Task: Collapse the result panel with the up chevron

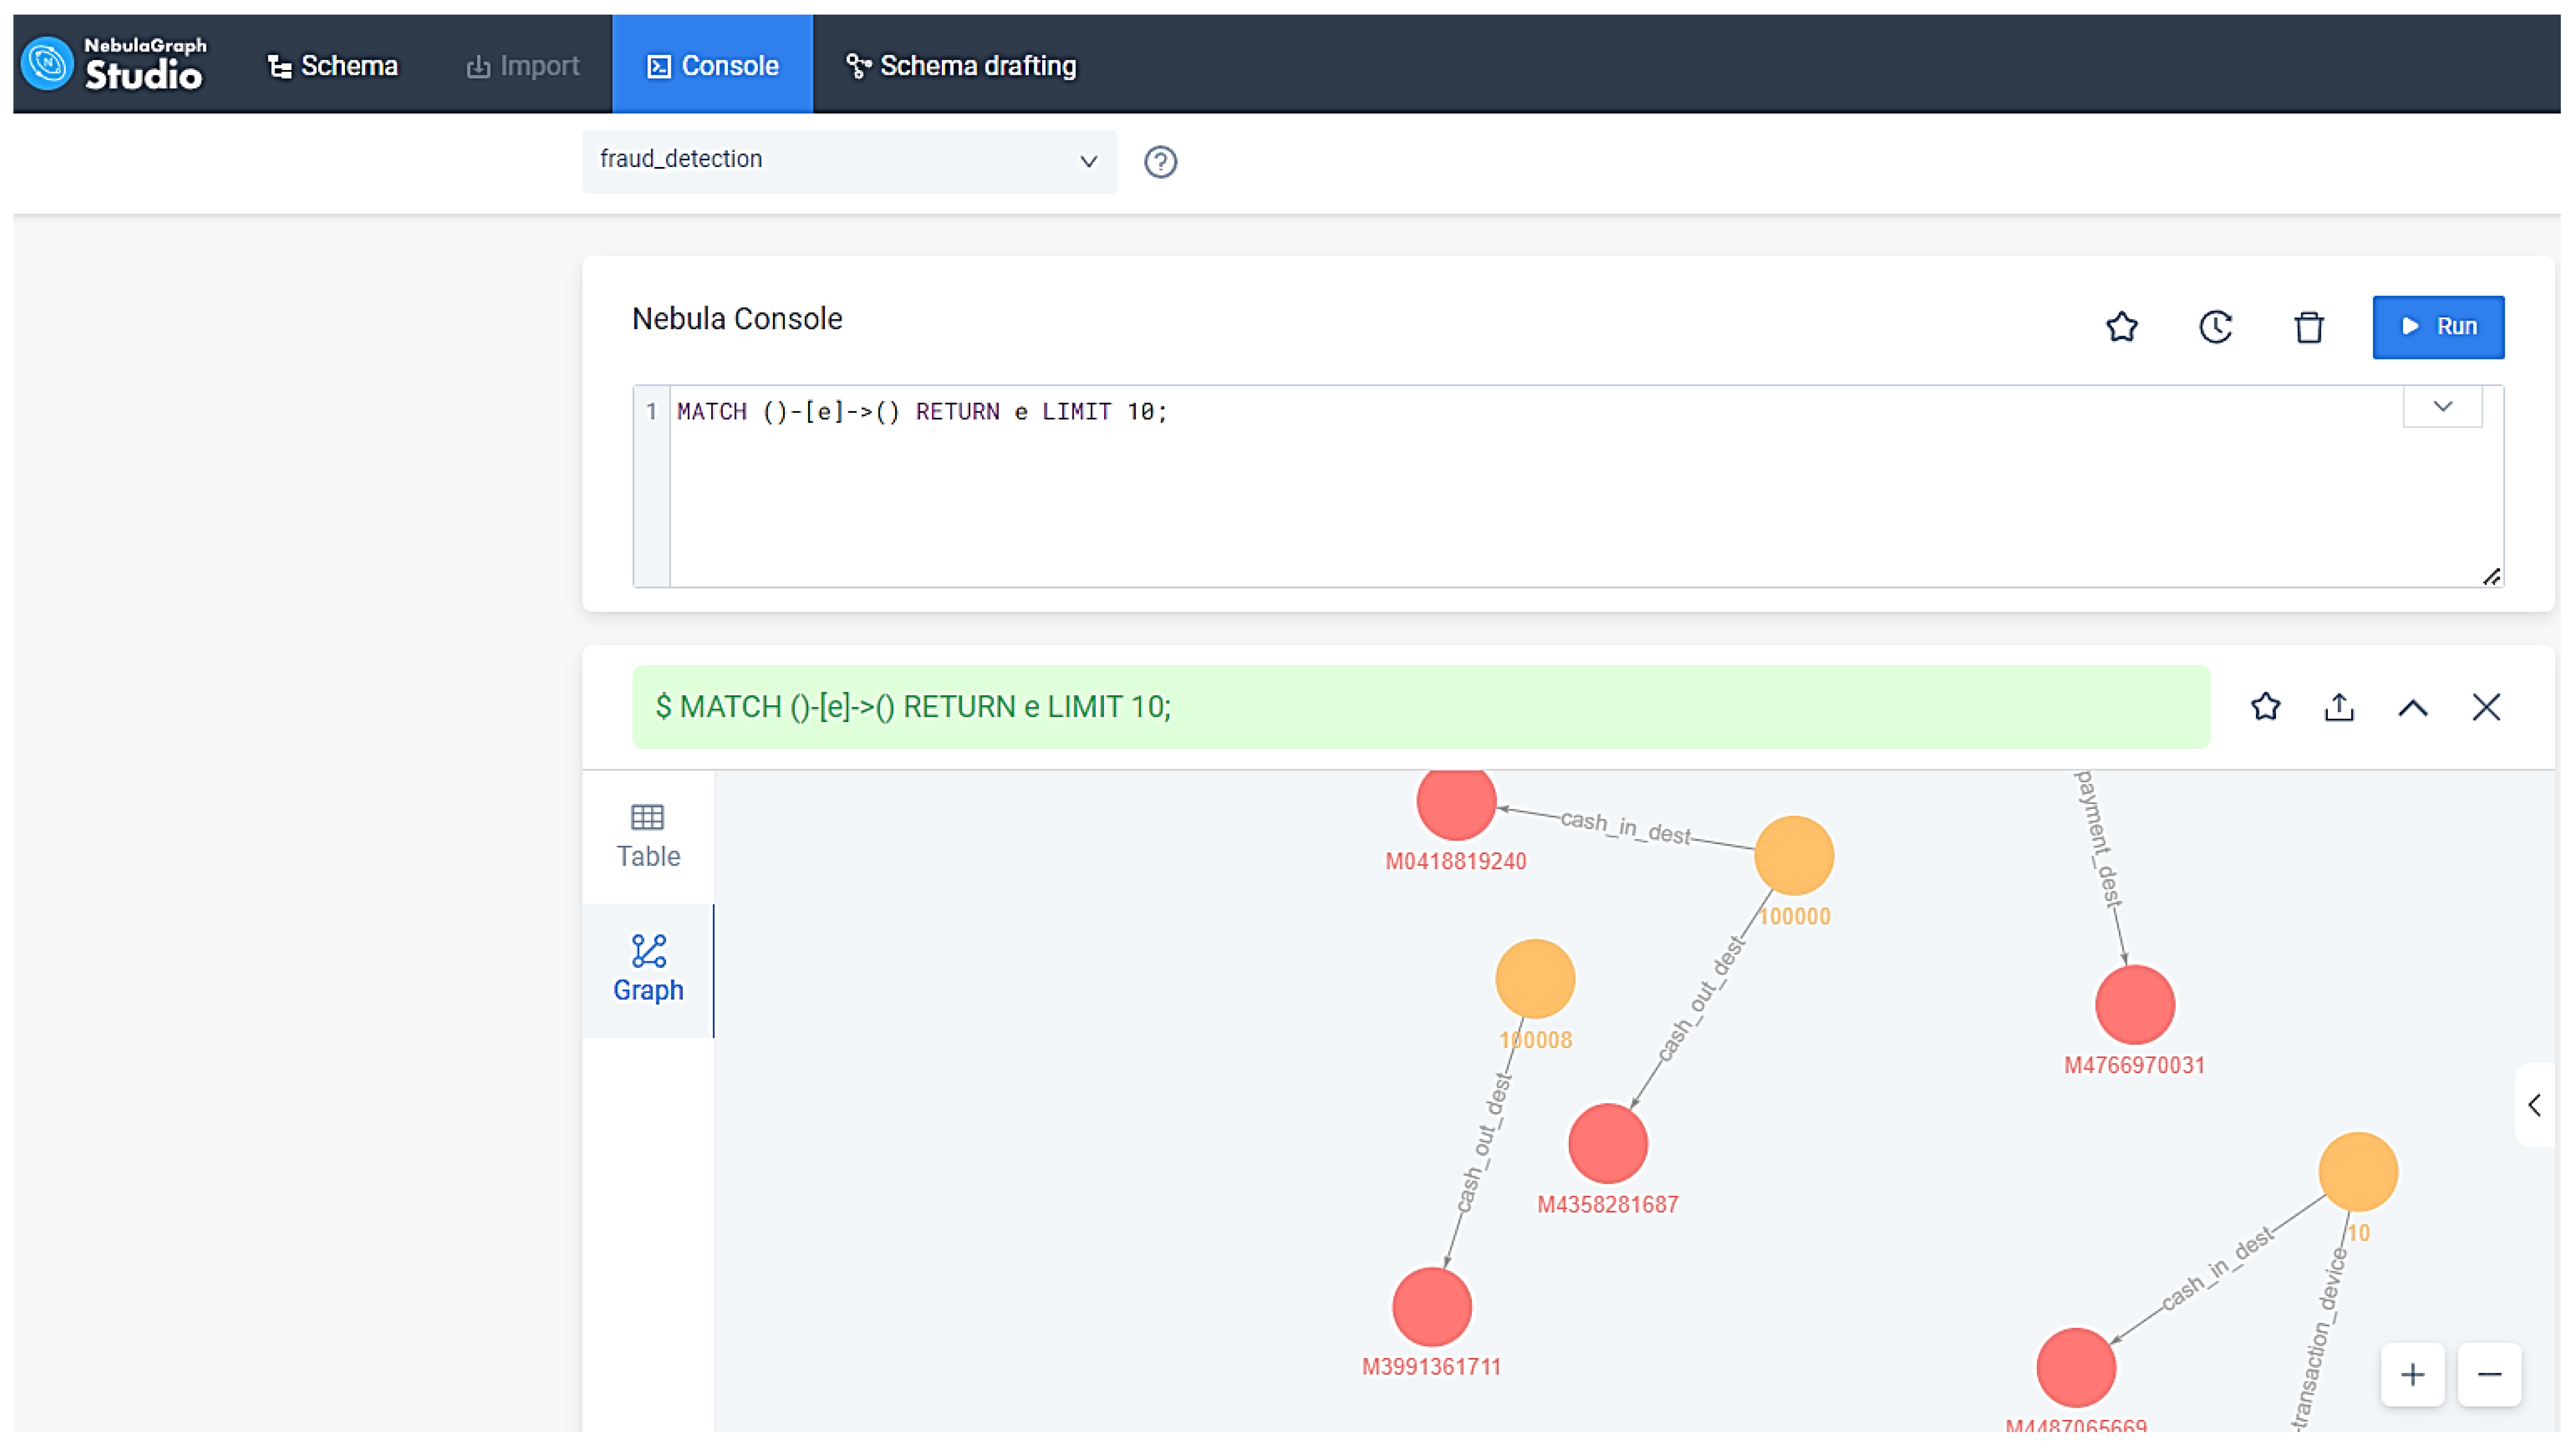Action: pyautogui.click(x=2412, y=708)
